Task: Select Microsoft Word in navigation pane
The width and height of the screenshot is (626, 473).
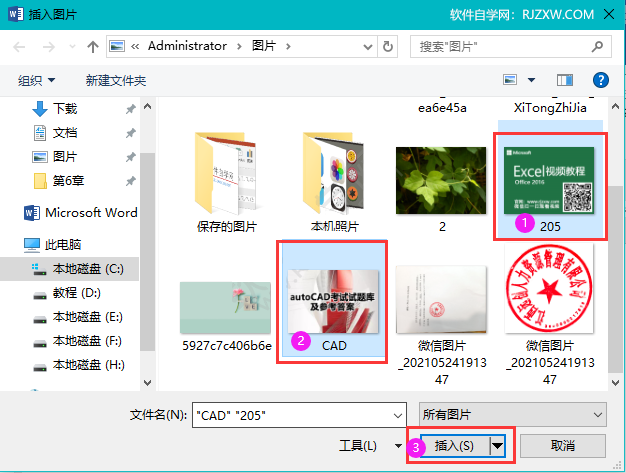Action: click(80, 212)
